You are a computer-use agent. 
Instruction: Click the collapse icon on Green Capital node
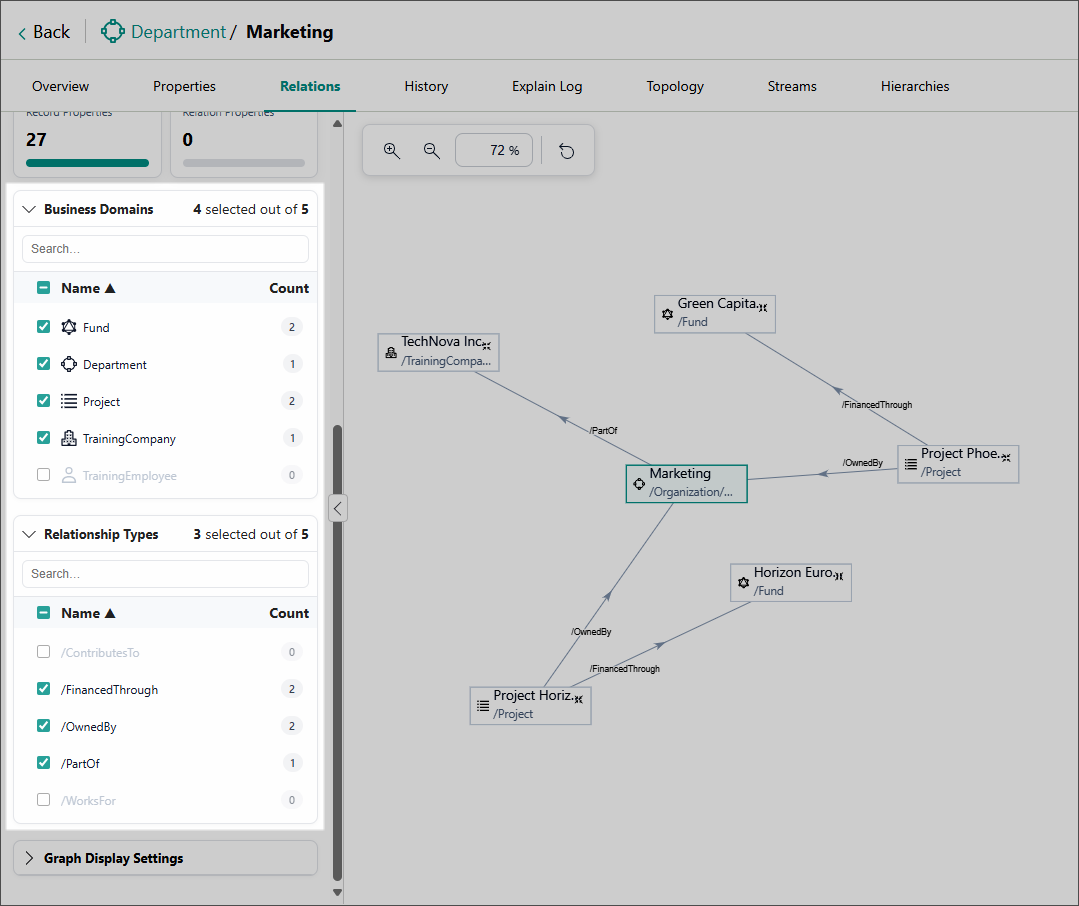point(763,307)
